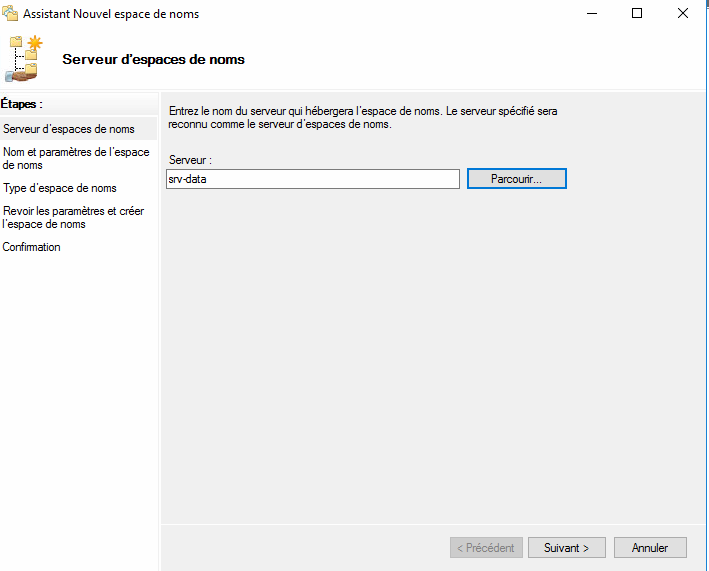Click the heading Serveur d'espaces de noms

click(x=153, y=59)
